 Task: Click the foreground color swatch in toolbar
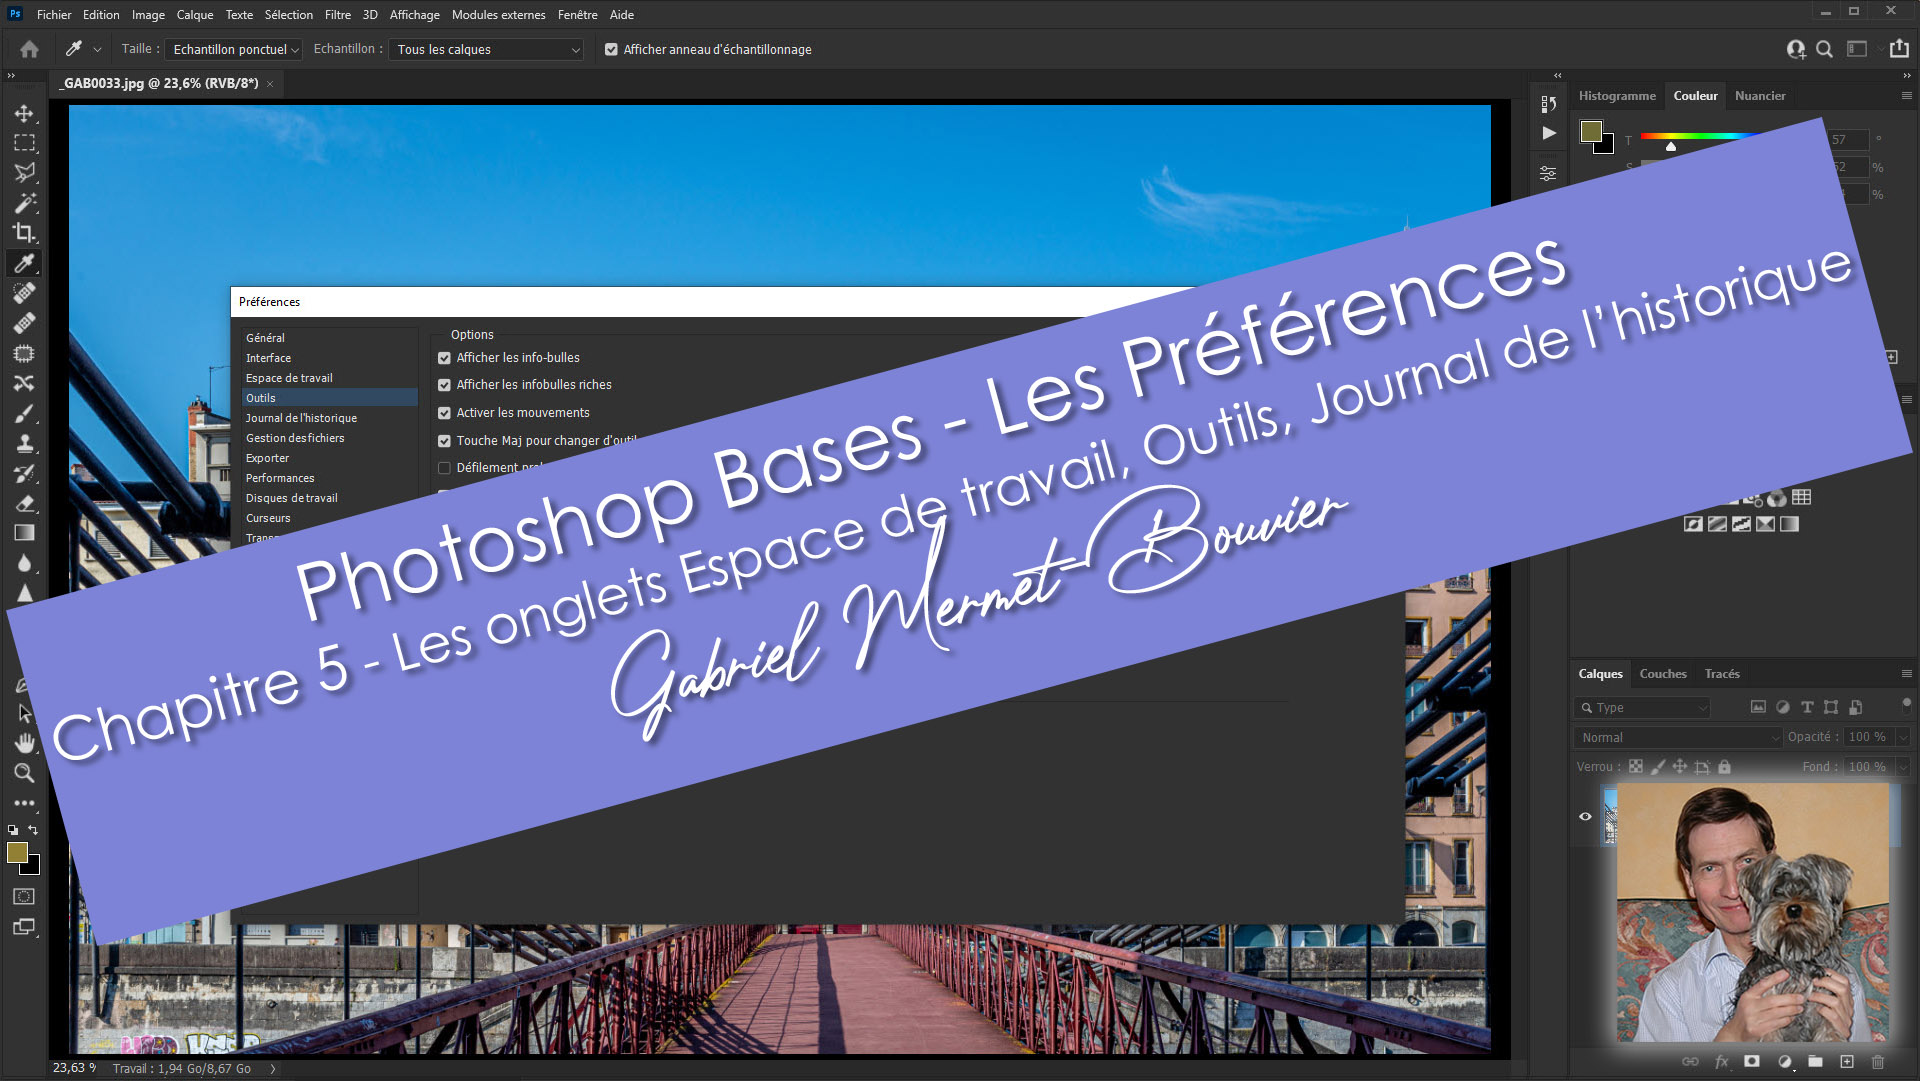point(17,852)
